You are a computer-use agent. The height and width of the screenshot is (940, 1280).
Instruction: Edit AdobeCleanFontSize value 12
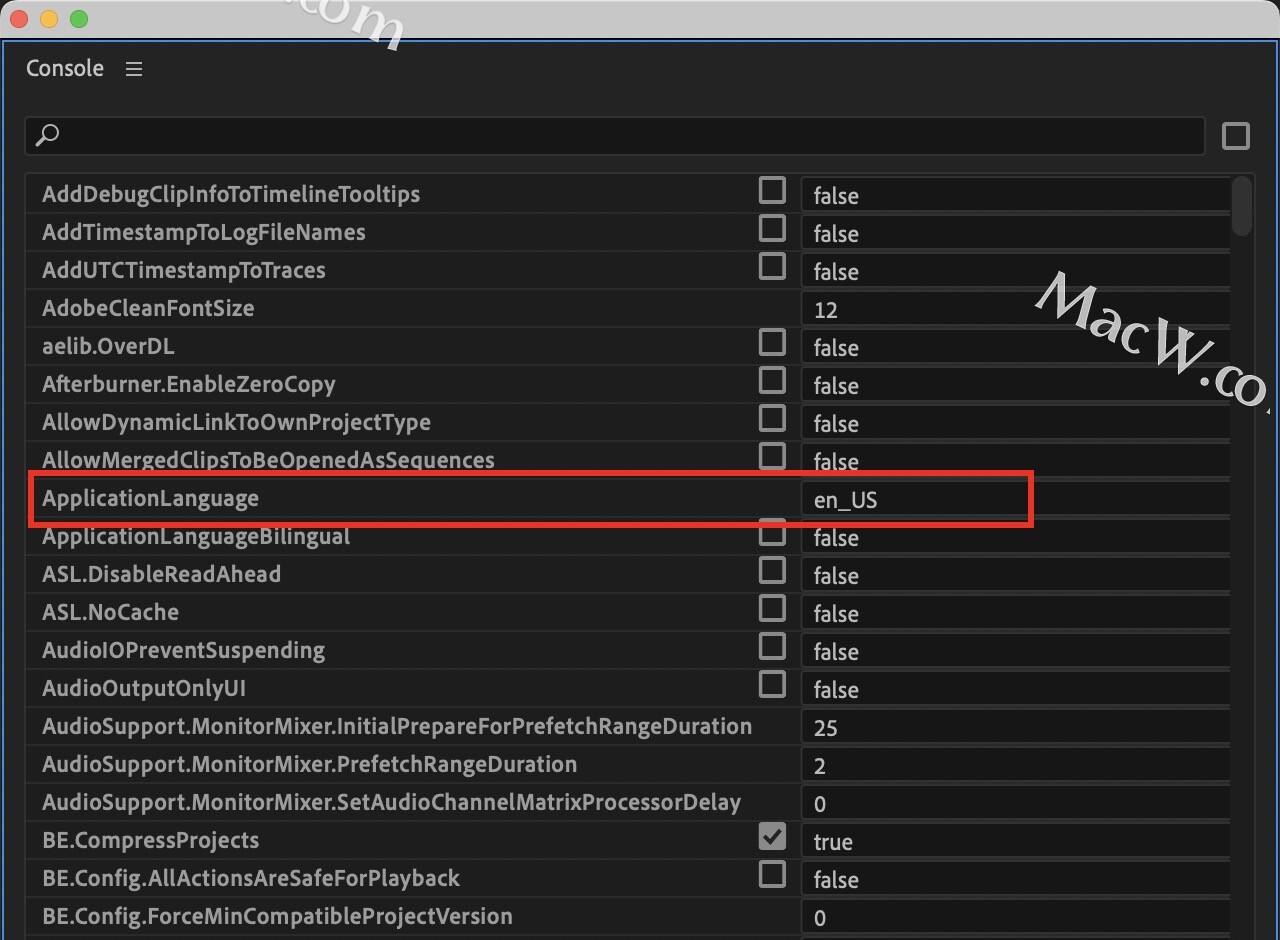click(x=1016, y=309)
